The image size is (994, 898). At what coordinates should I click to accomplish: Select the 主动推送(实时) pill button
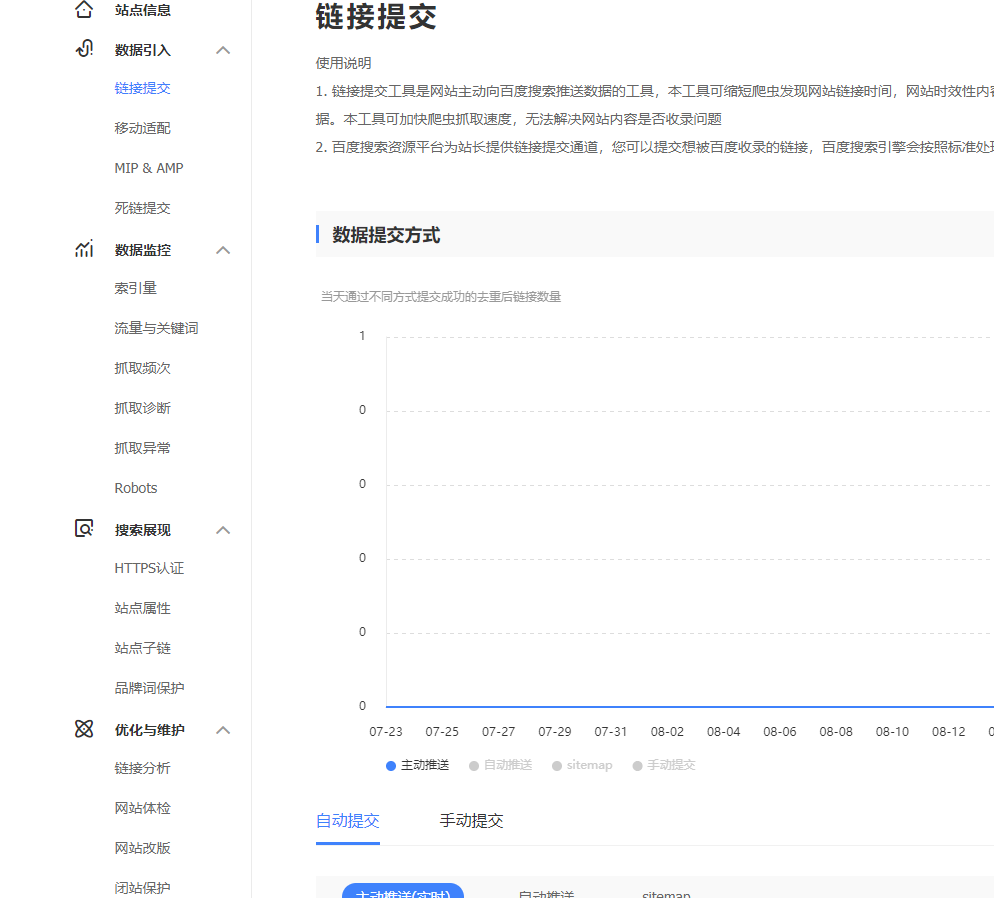402,891
